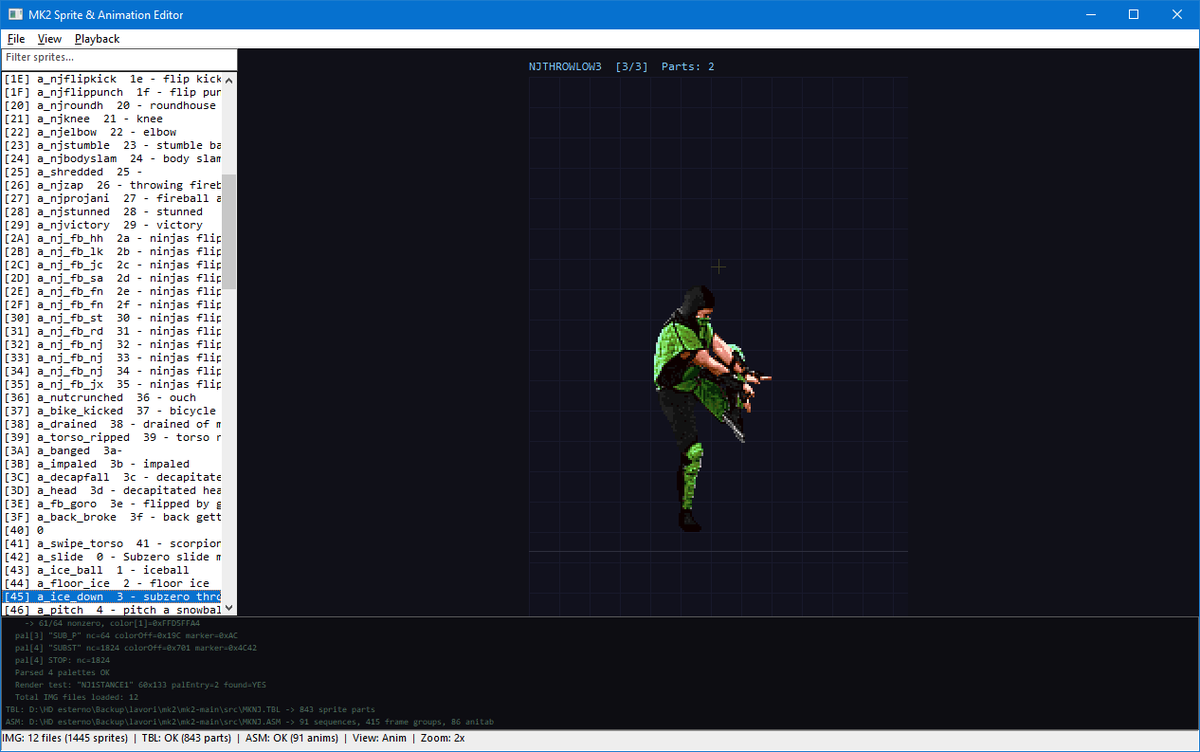1200x752 pixels.
Task: Select the [37] a_bike_kicked row
Action: [111, 411]
